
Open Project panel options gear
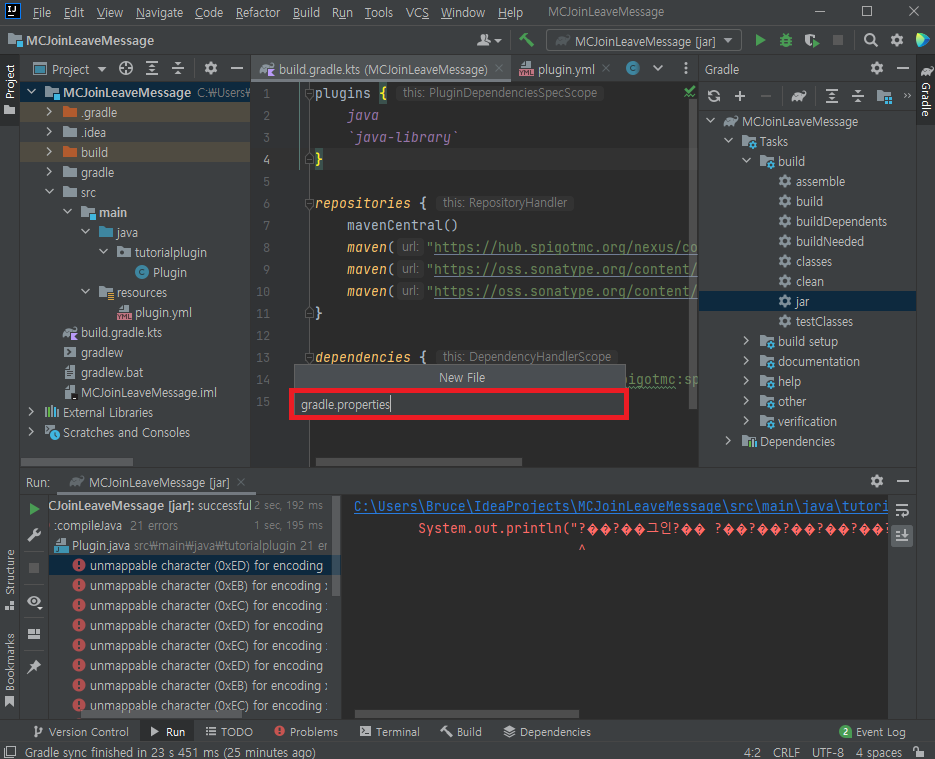[210, 69]
